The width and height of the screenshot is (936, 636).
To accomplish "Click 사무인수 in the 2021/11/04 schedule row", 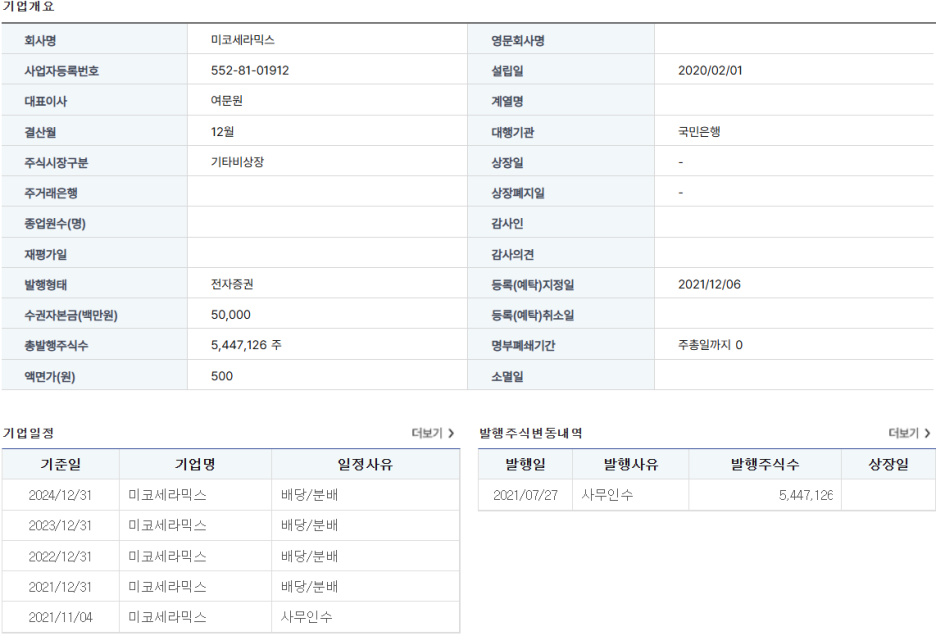I will pyautogui.click(x=306, y=617).
